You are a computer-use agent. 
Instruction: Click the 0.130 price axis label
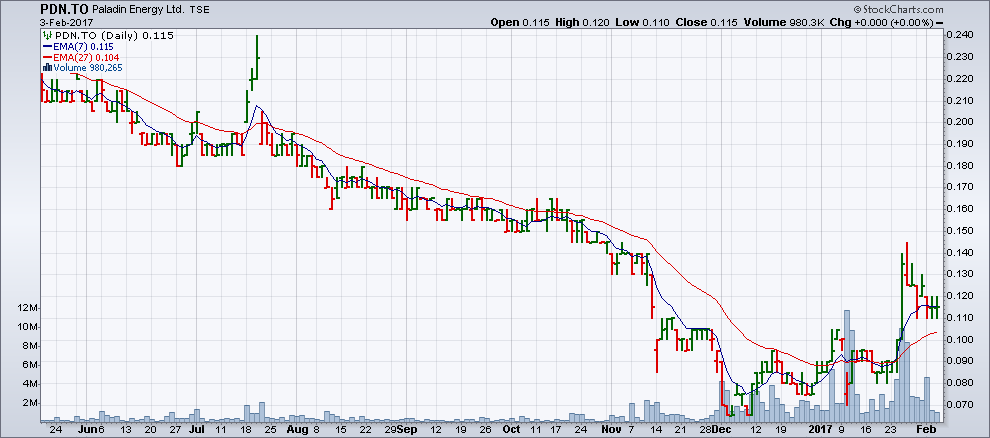coord(962,275)
